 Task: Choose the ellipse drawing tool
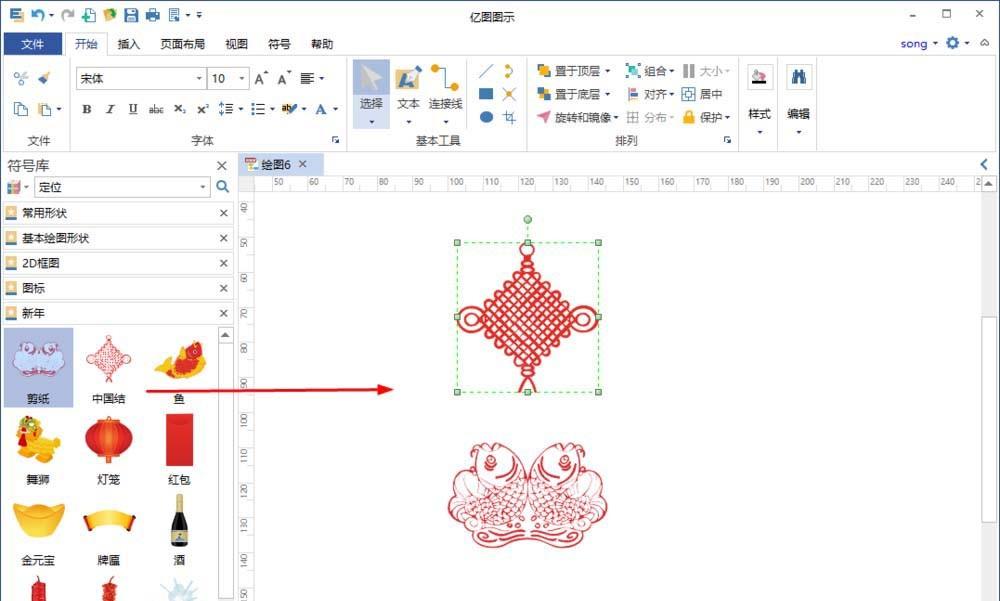487,115
